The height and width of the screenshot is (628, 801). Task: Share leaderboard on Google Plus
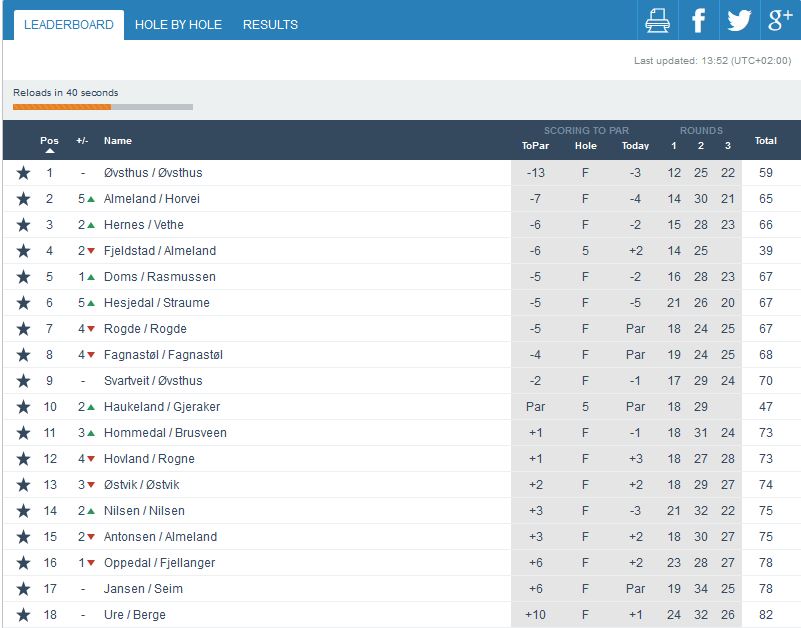click(779, 20)
